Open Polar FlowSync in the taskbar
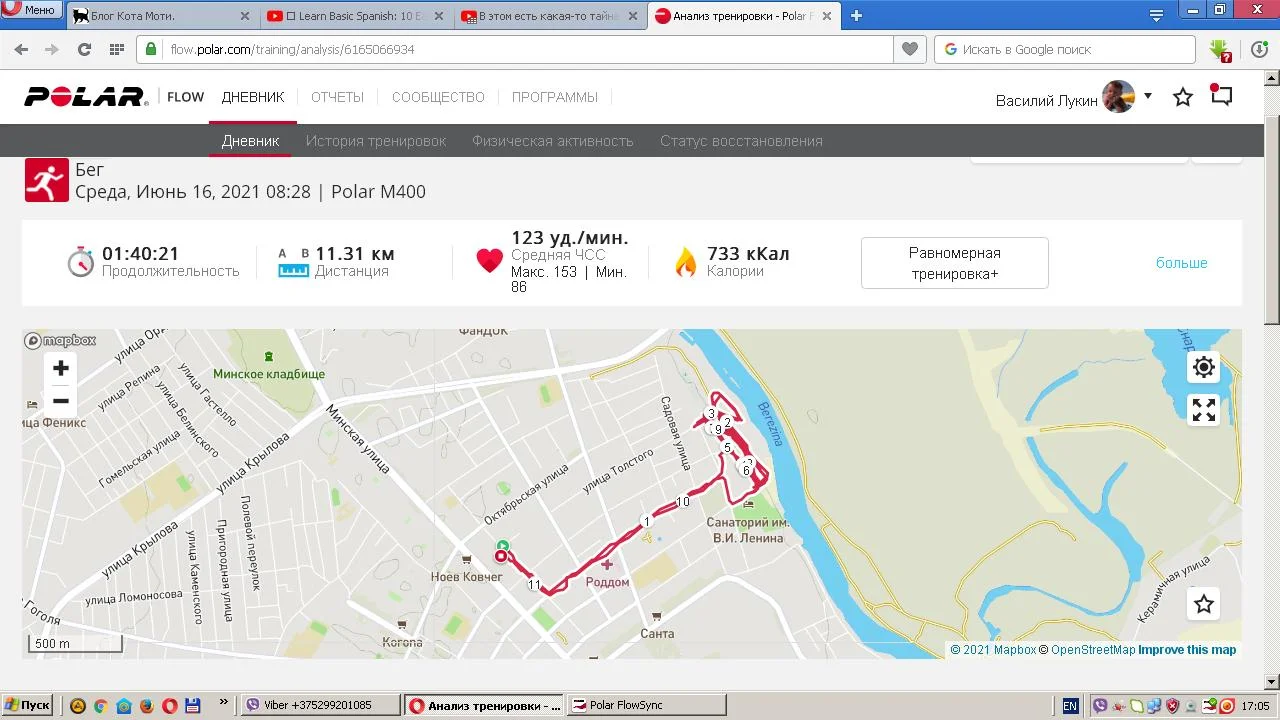The width and height of the screenshot is (1280, 720). (x=647, y=705)
